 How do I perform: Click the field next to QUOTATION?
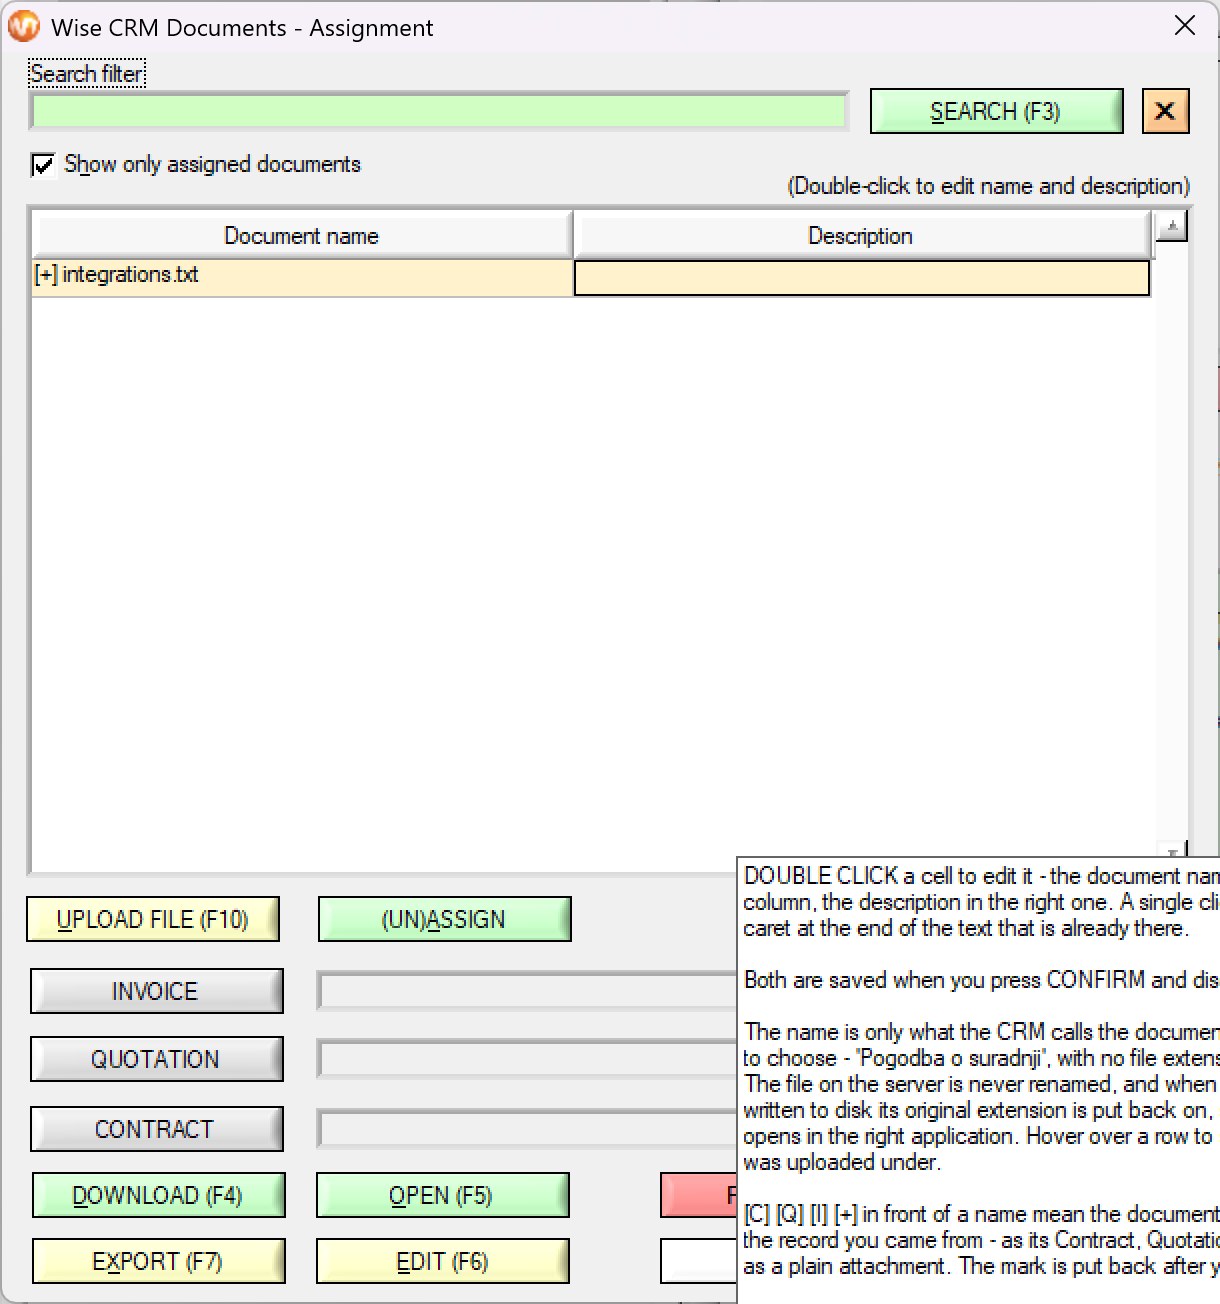pos(527,1059)
